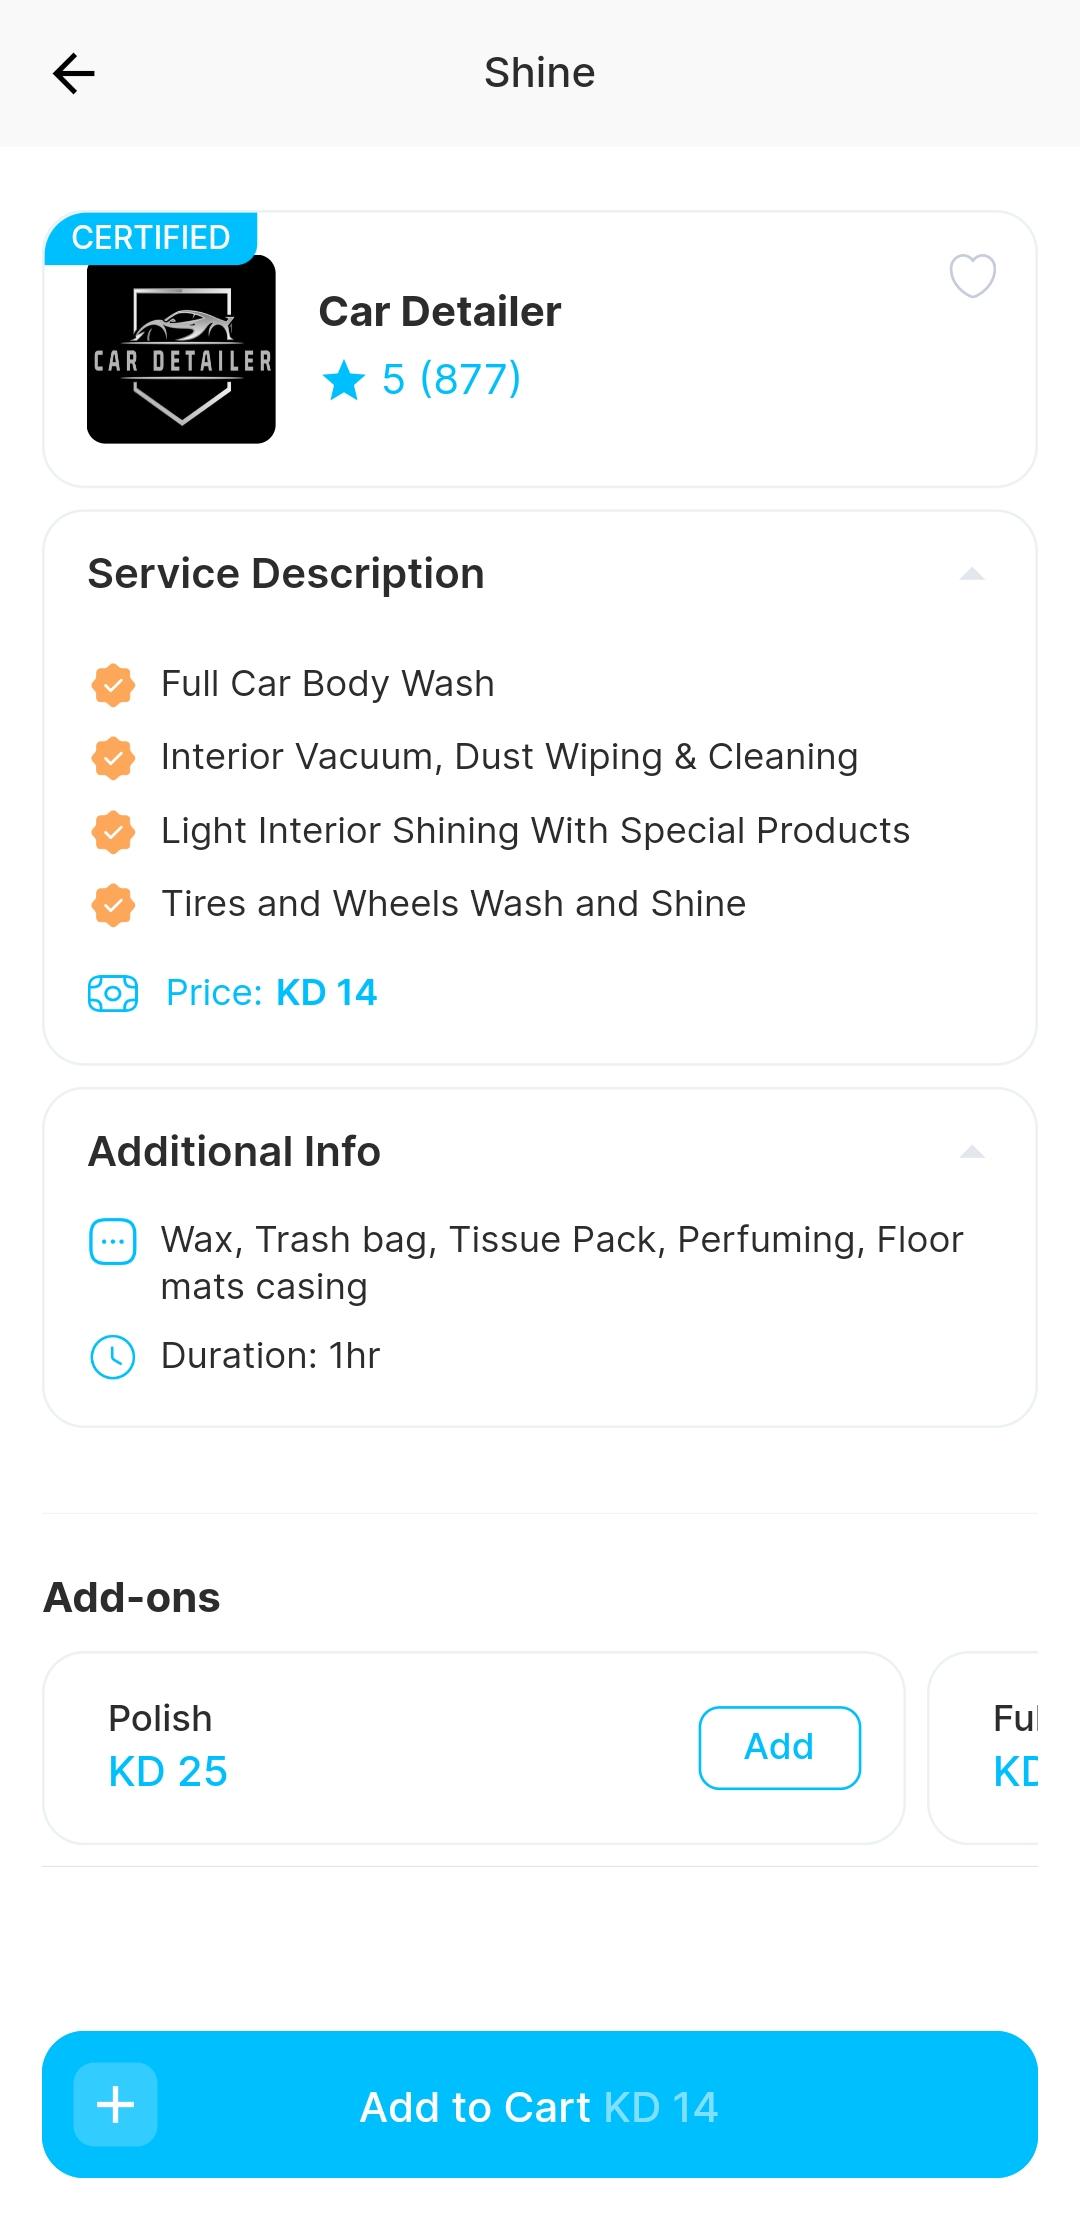Tap the Service Description heading
Viewport: 1080px width, 2220px height.
(x=286, y=574)
